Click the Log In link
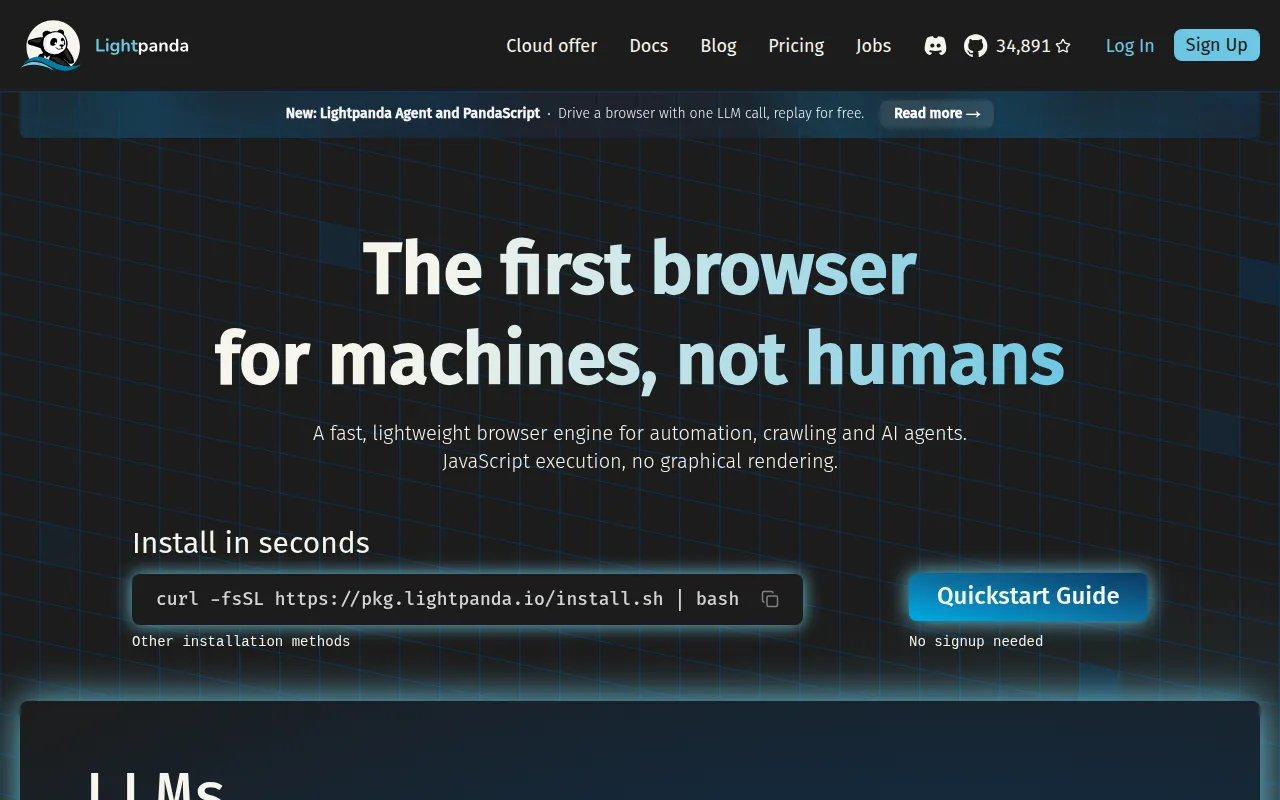Screen dimensions: 1280x800 pos(1130,46)
